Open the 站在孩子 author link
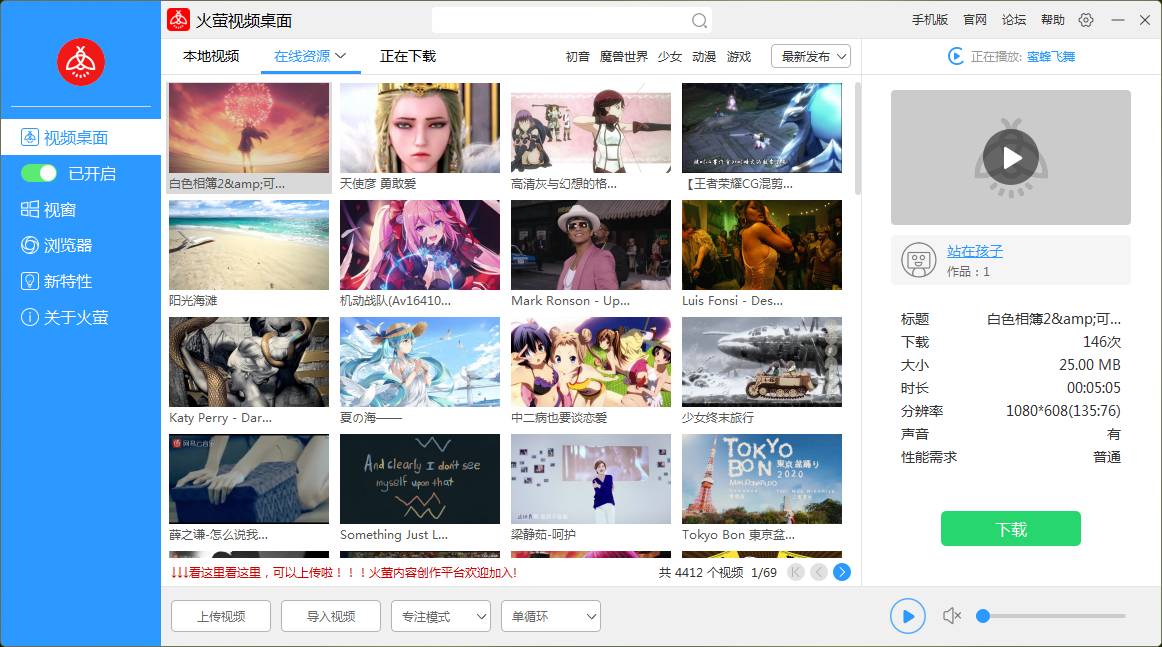 975,251
